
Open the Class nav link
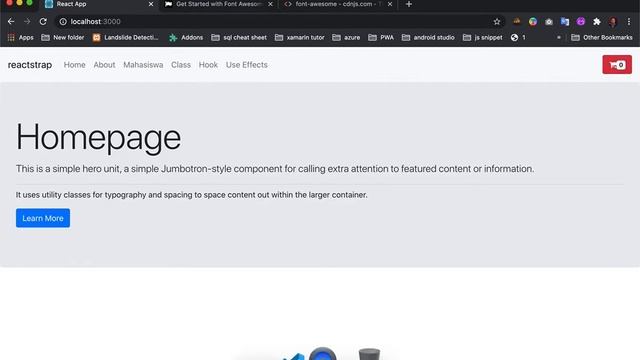[181, 65]
